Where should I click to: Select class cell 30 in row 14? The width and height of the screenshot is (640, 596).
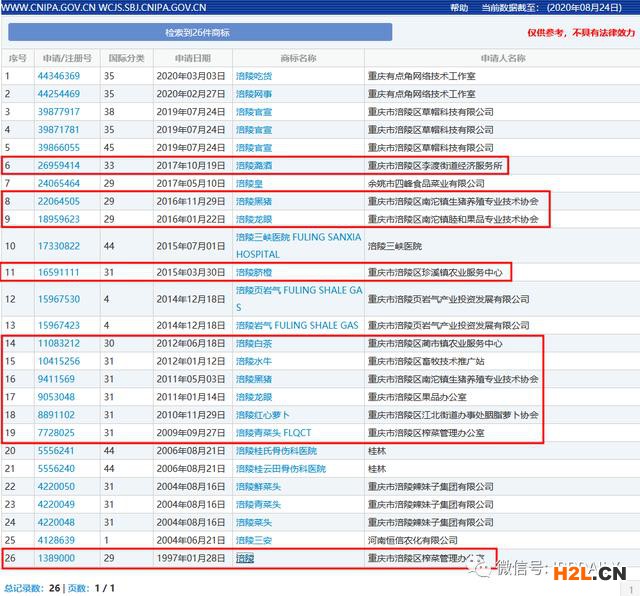coord(109,344)
